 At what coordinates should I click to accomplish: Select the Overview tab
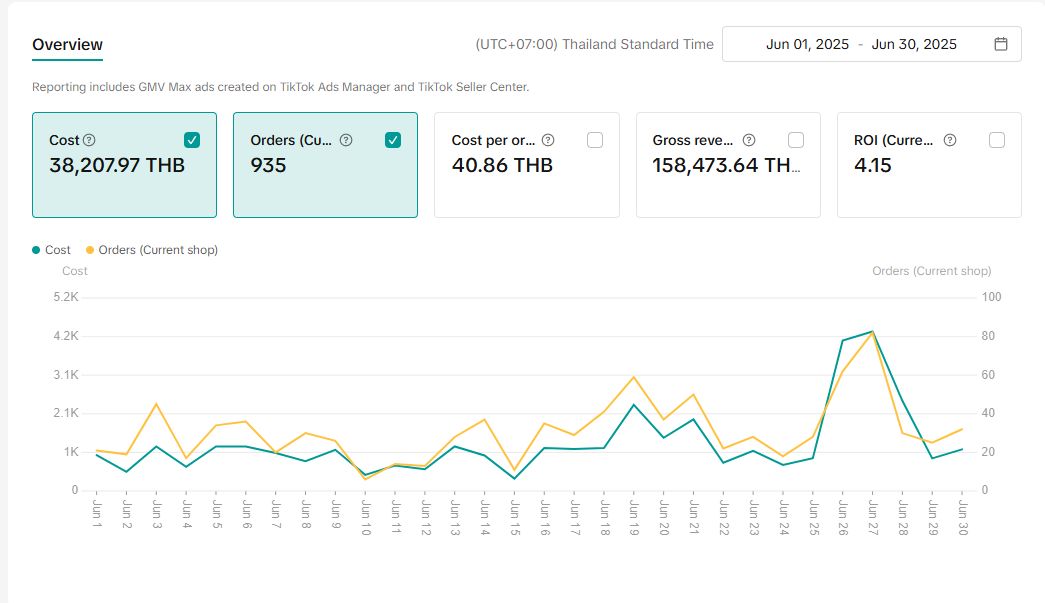point(67,44)
